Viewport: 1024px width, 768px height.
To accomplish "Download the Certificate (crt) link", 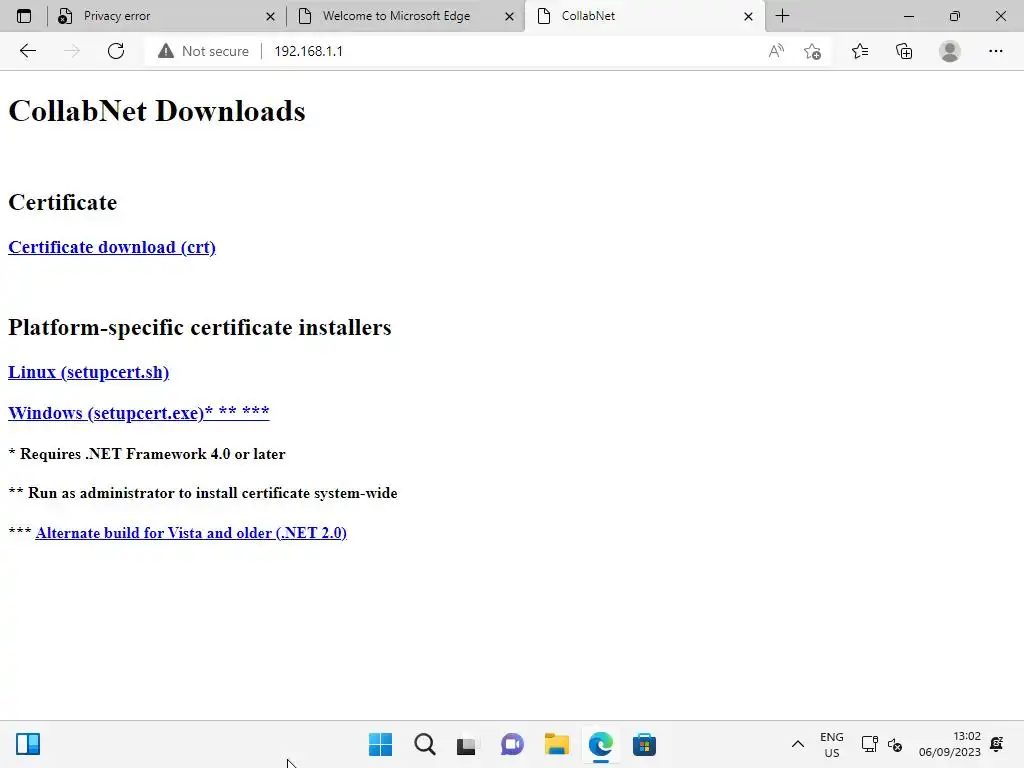I will pyautogui.click(x=112, y=248).
